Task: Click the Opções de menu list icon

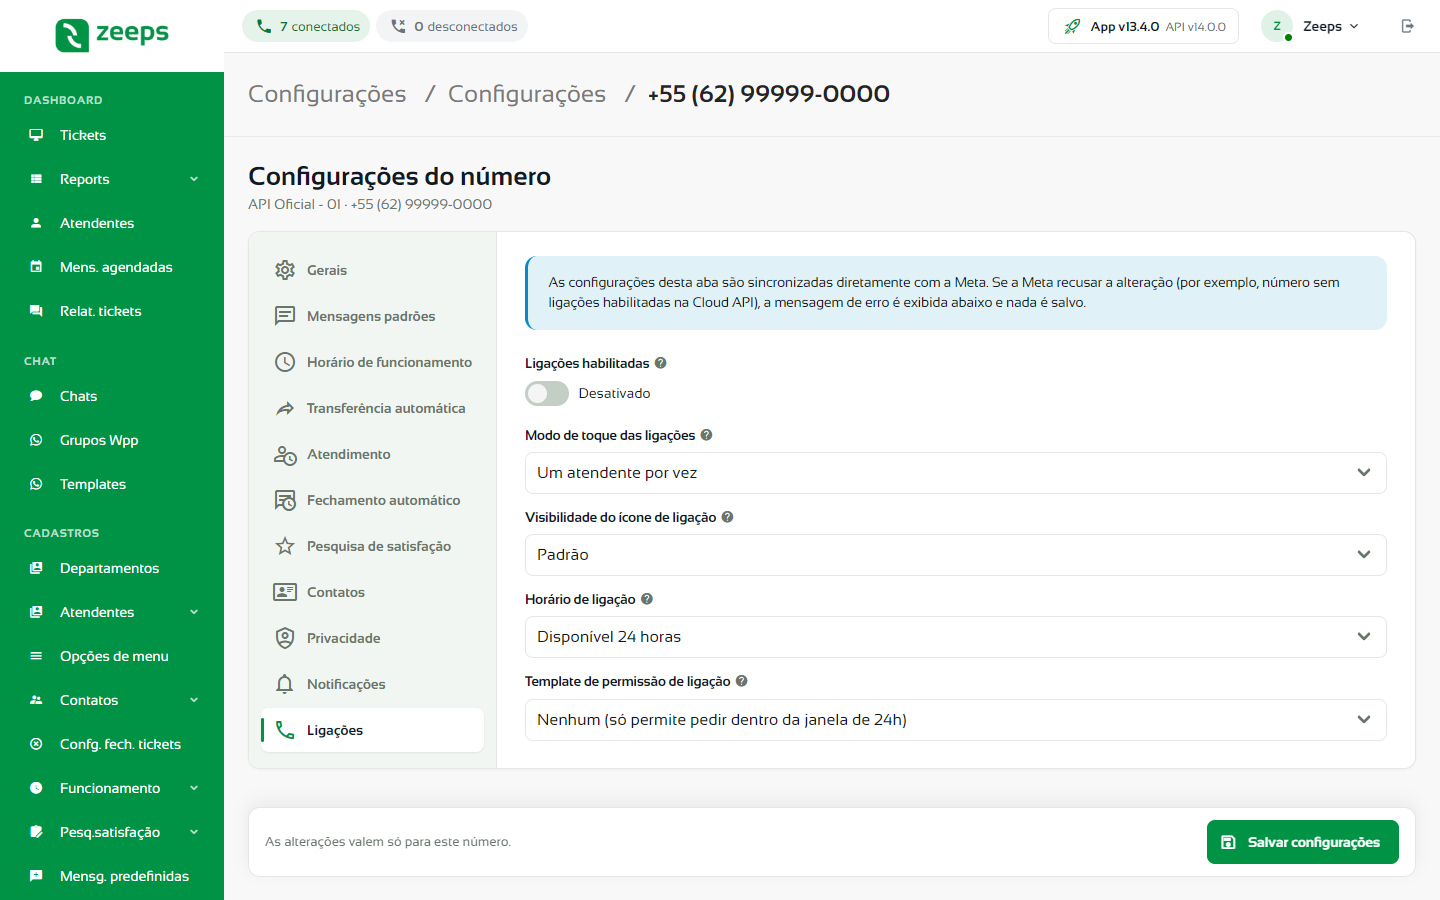Action: [36, 656]
